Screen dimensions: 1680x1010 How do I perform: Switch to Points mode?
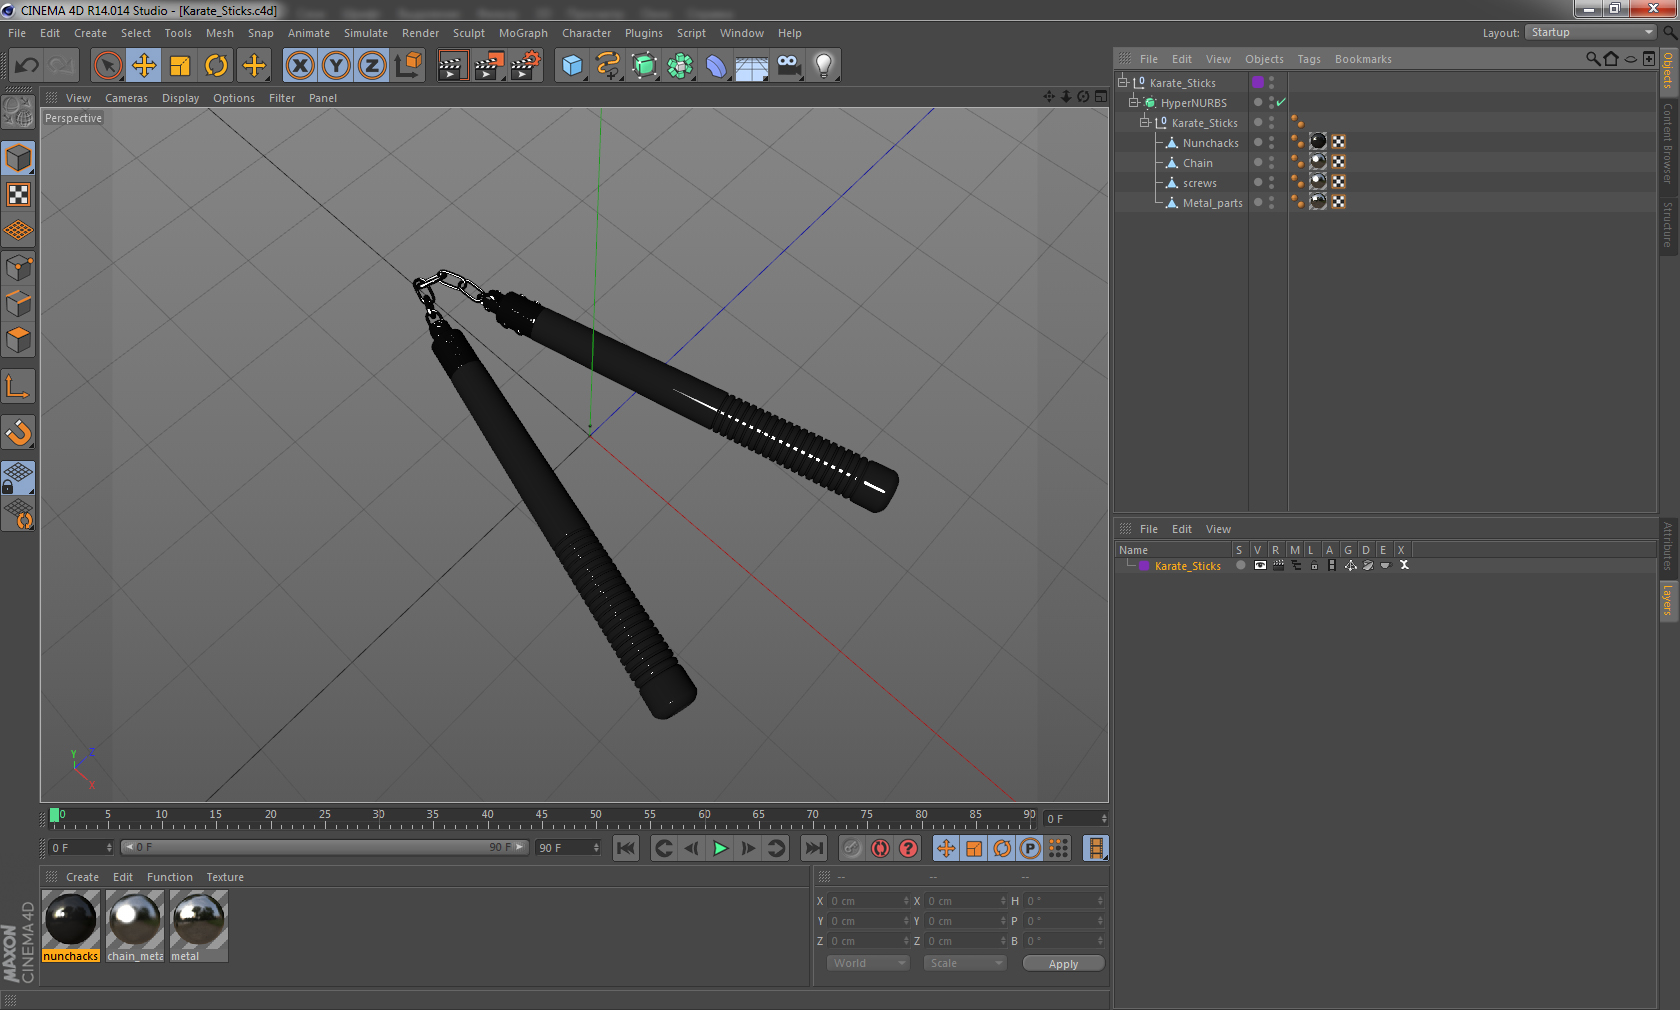tap(18, 268)
